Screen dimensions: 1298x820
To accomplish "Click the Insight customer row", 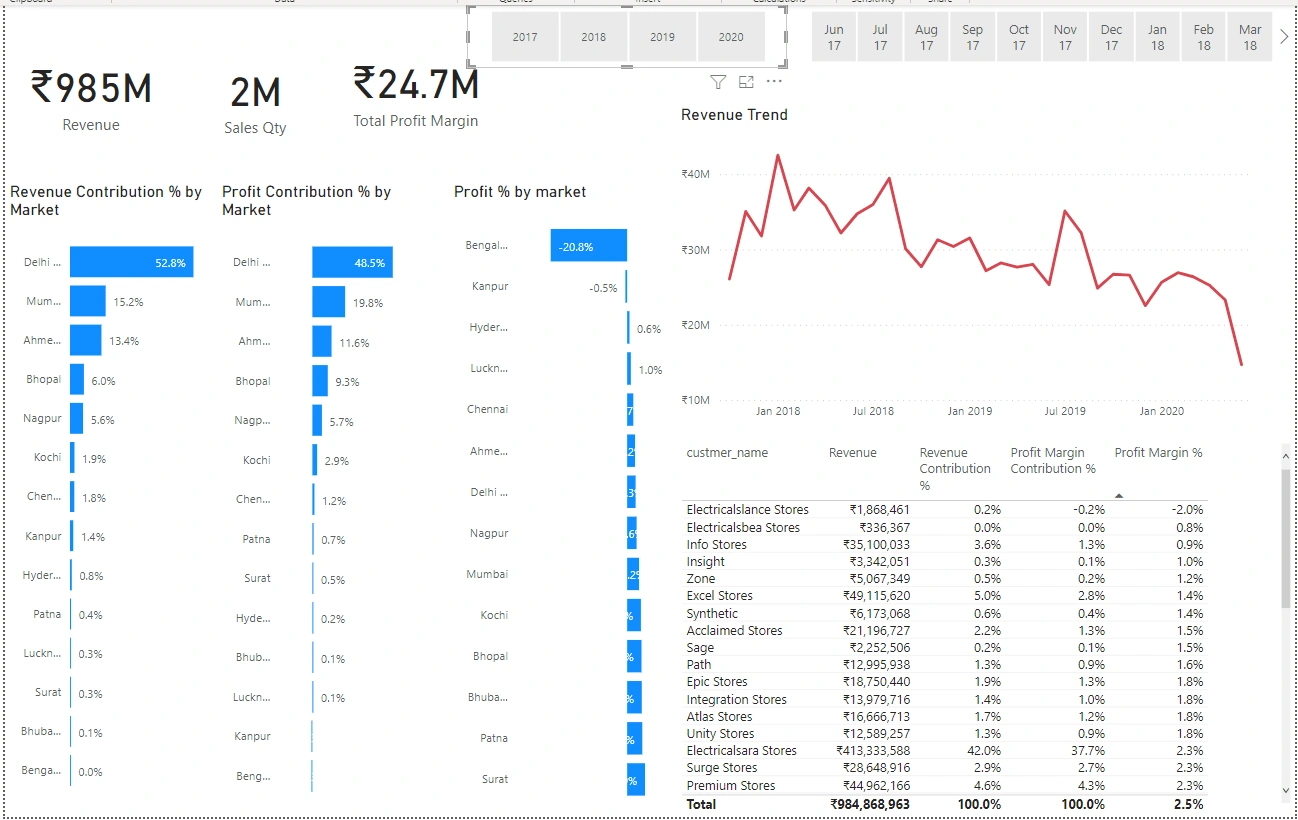I will (x=945, y=561).
